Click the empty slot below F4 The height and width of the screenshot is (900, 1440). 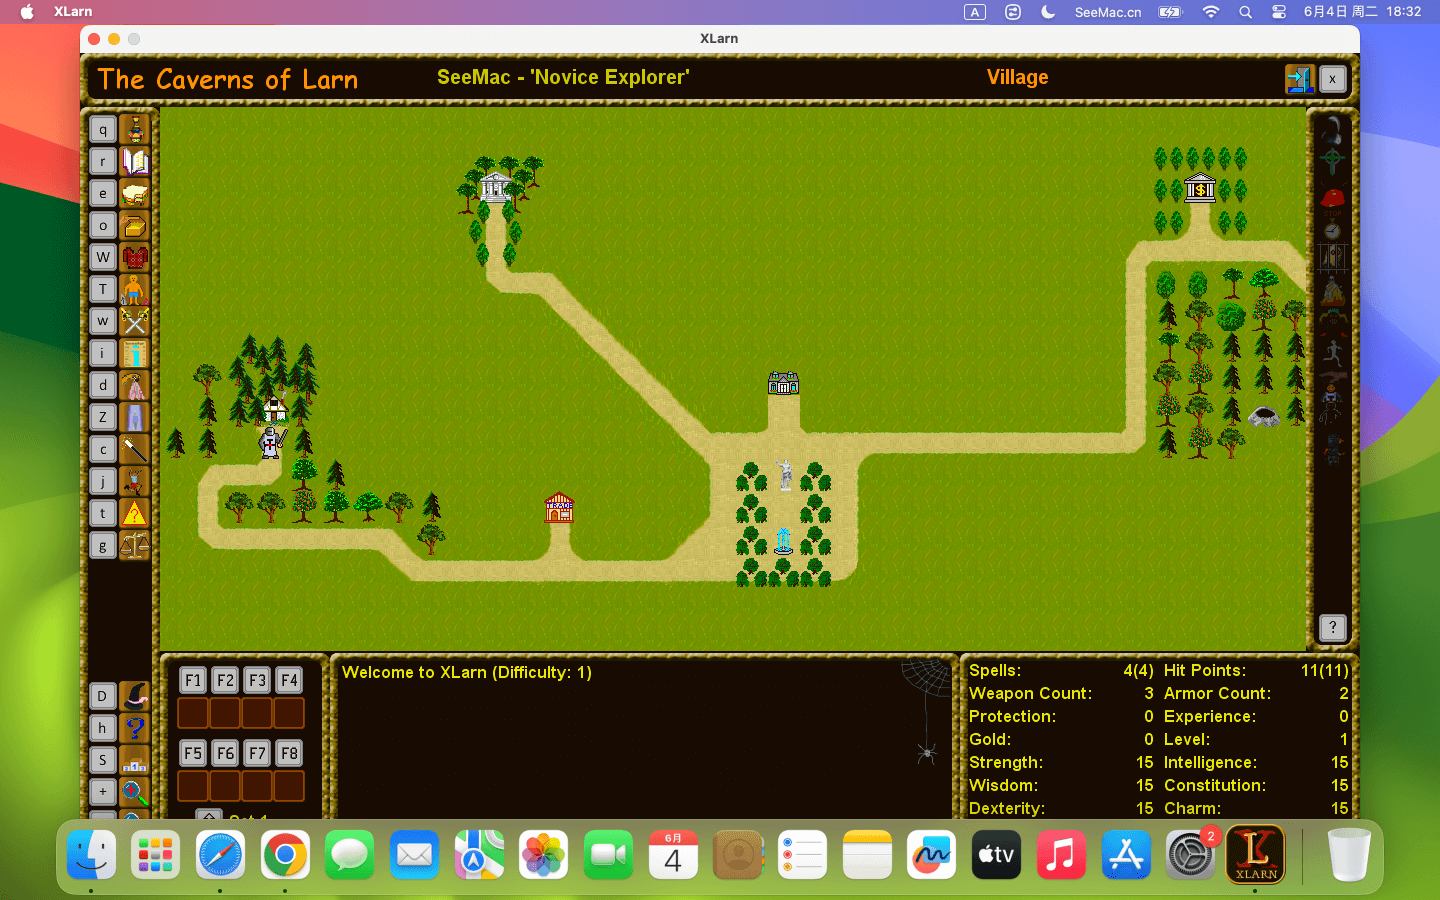(x=289, y=713)
